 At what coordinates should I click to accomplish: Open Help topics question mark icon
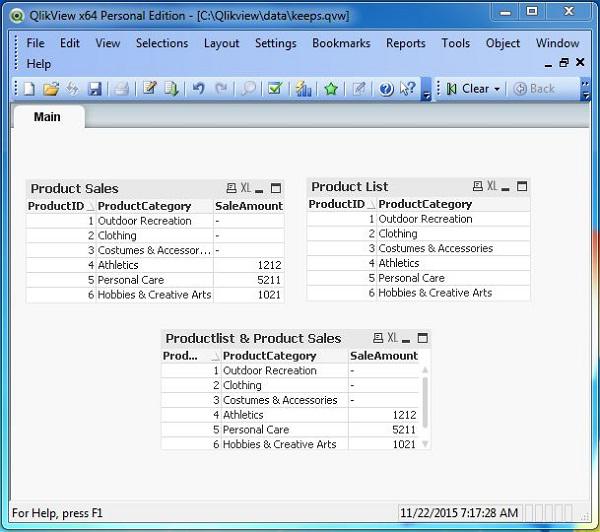coord(386,89)
